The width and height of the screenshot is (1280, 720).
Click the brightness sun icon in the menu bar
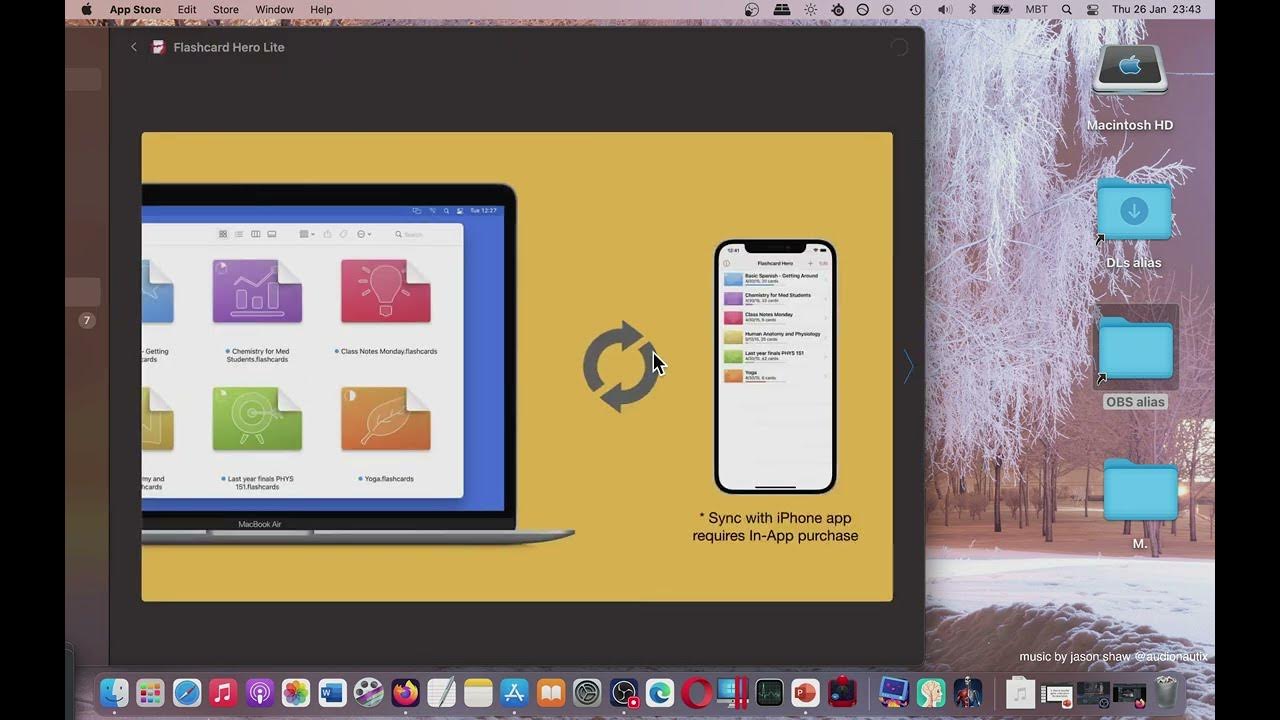[x=810, y=10]
